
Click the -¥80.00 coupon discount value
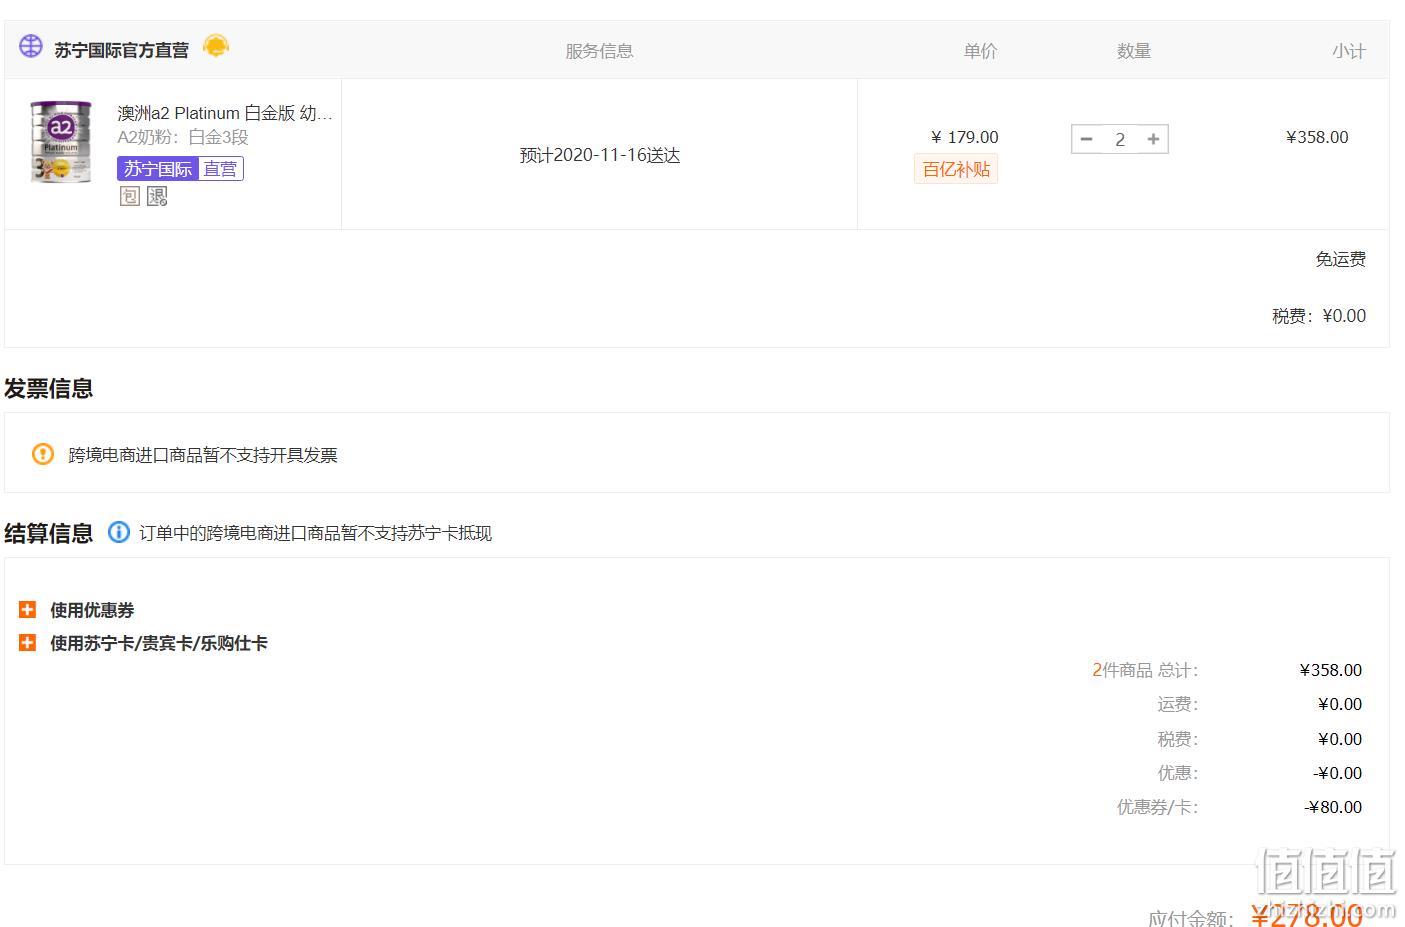pyautogui.click(x=1333, y=807)
